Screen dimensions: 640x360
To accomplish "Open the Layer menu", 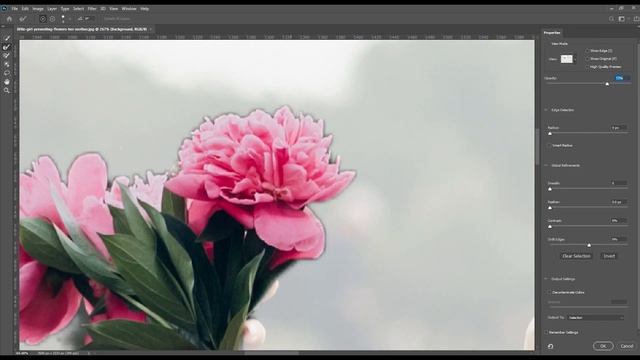I will (52, 9).
